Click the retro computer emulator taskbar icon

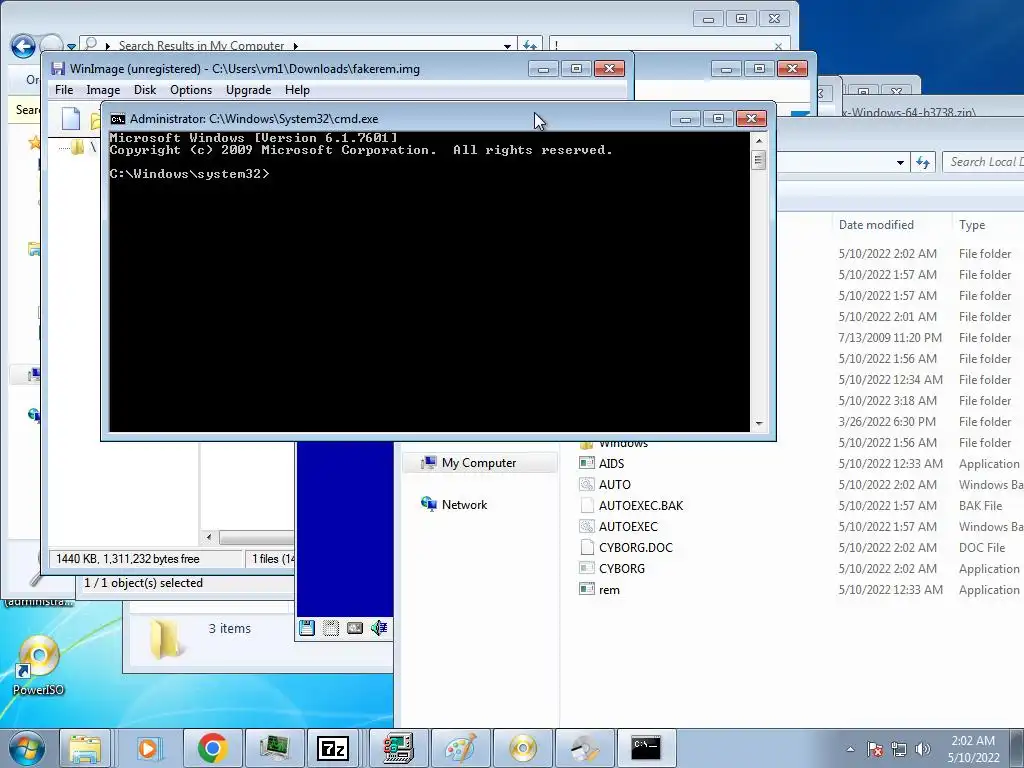tap(398, 748)
